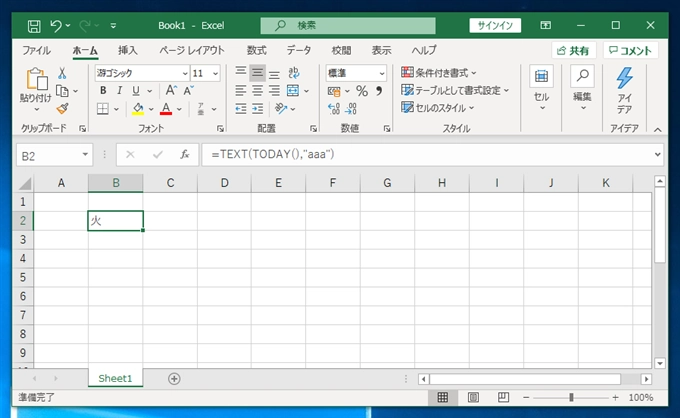Screen dimensions: 680x418
Task: Switch to the データ tab
Action: (x=299, y=50)
